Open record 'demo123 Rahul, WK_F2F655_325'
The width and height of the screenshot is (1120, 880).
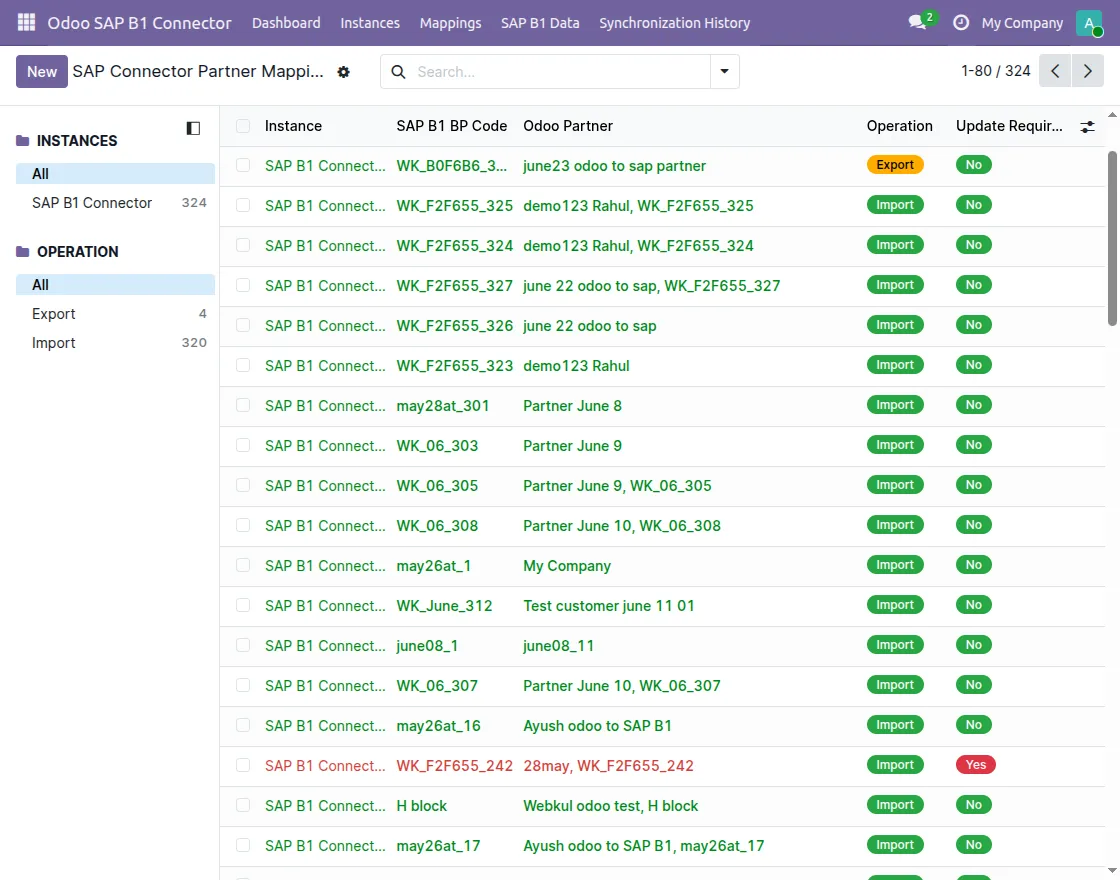(x=638, y=206)
